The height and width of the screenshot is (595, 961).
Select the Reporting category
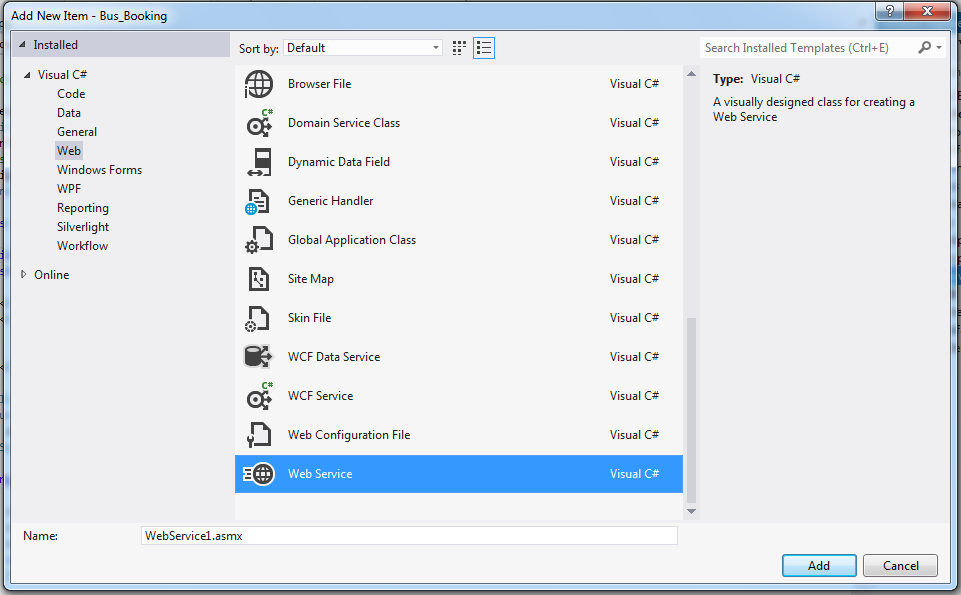coord(83,208)
